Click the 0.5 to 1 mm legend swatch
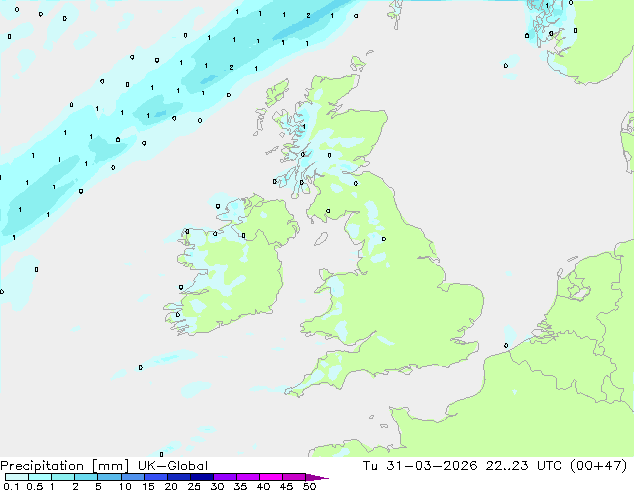The width and height of the screenshot is (634, 490). click(x=40, y=477)
